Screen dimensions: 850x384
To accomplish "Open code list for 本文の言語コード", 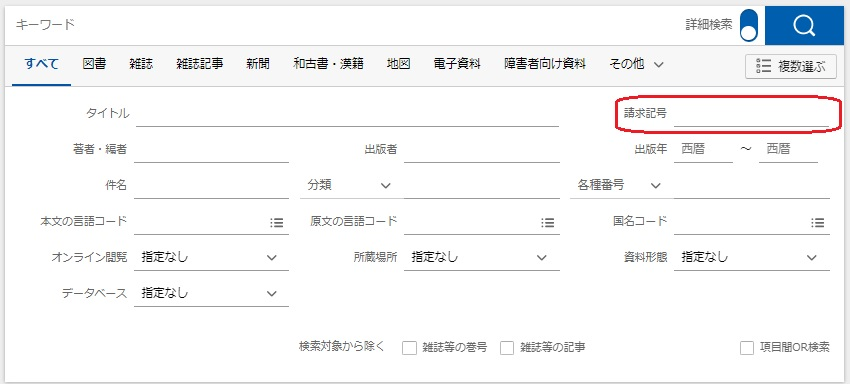I will tap(276, 222).
